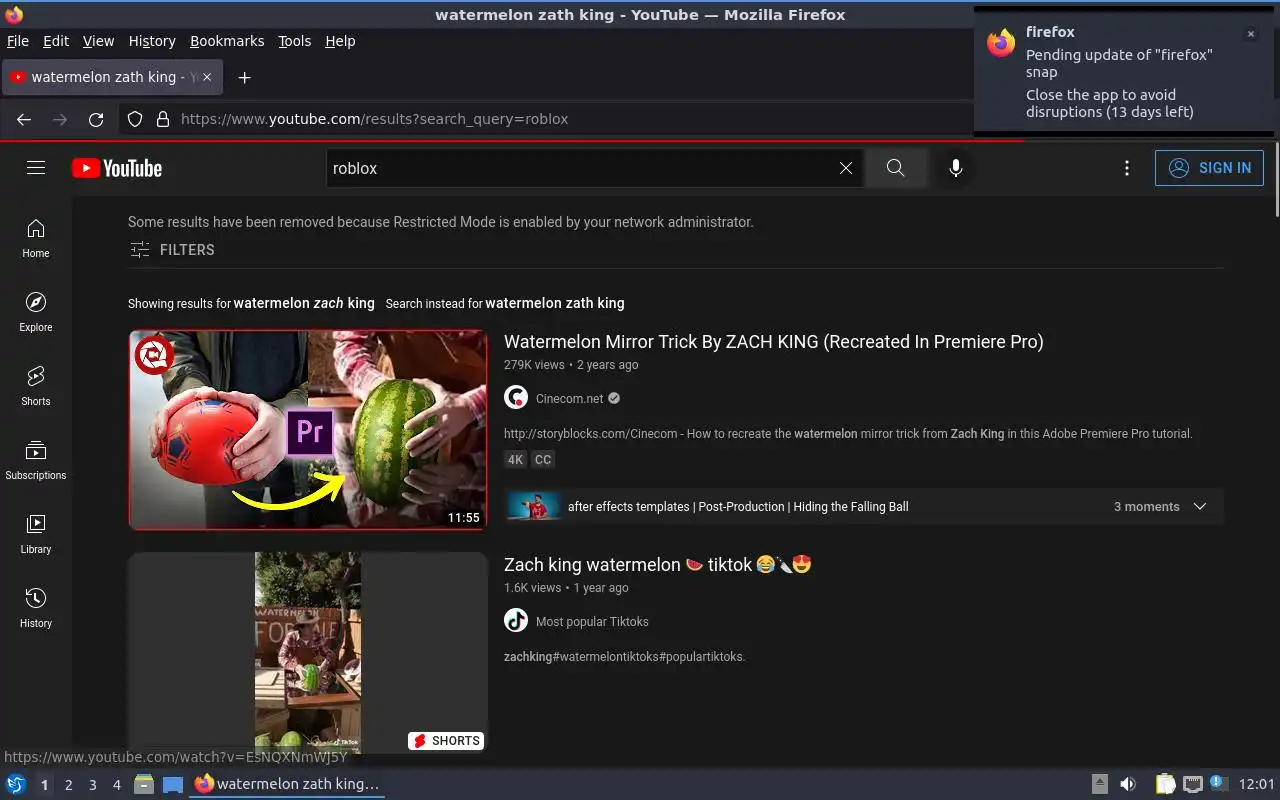Click the shield tracking protection icon
Image resolution: width=1280 pixels, height=800 pixels.
135,119
